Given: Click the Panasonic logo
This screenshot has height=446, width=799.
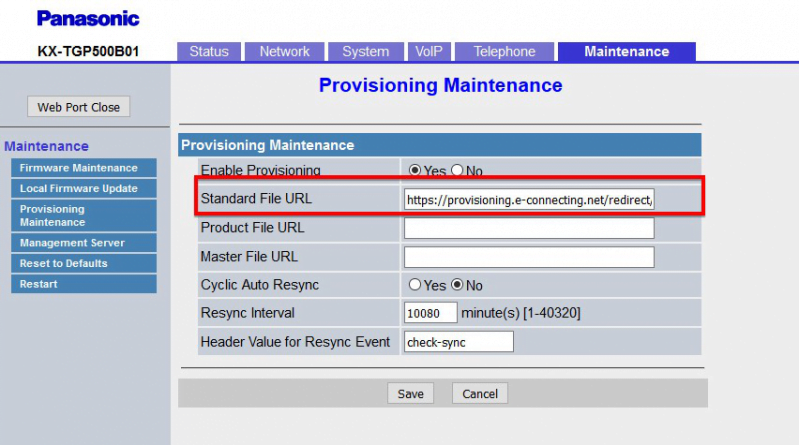Looking at the screenshot, I should point(88,19).
